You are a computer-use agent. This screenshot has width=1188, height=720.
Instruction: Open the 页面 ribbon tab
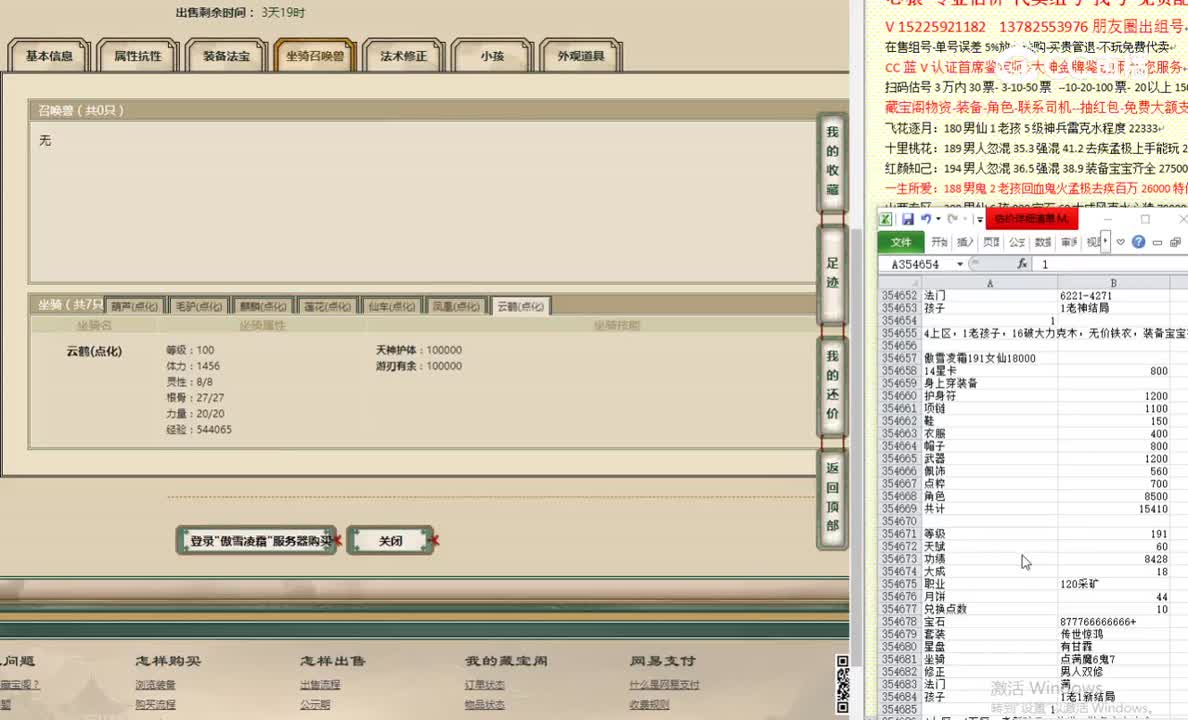pyautogui.click(x=991, y=243)
